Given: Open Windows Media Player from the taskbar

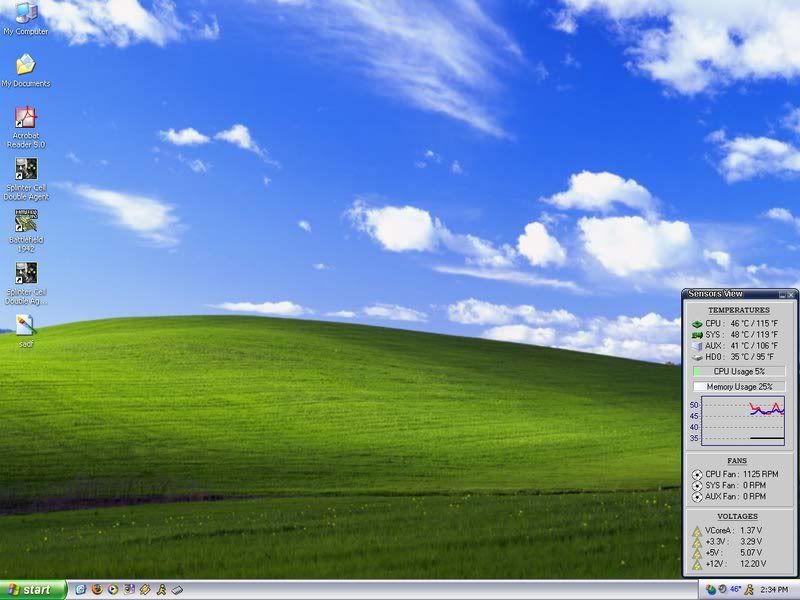Looking at the screenshot, I should tap(113, 589).
